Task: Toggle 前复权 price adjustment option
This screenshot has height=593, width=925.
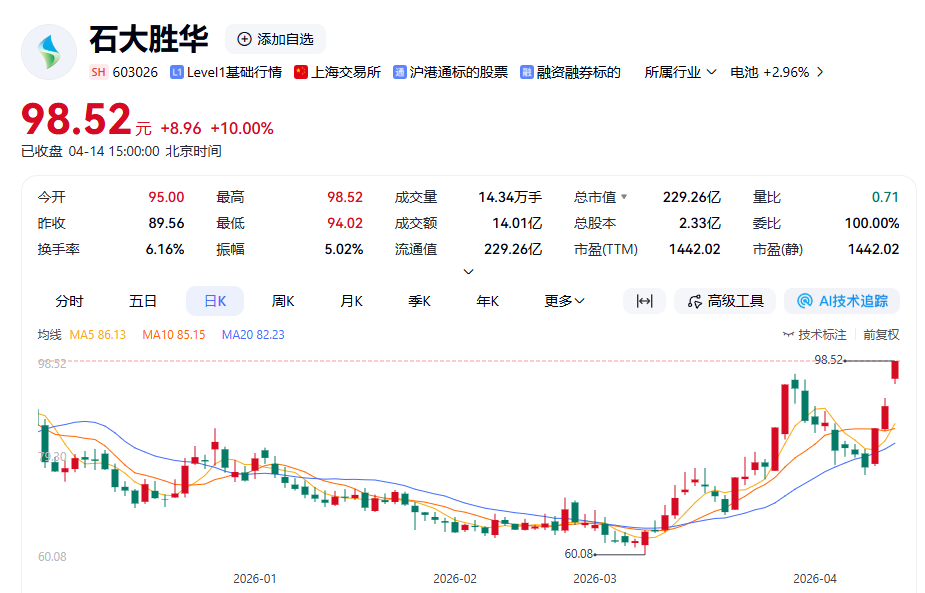Action: tap(881, 335)
